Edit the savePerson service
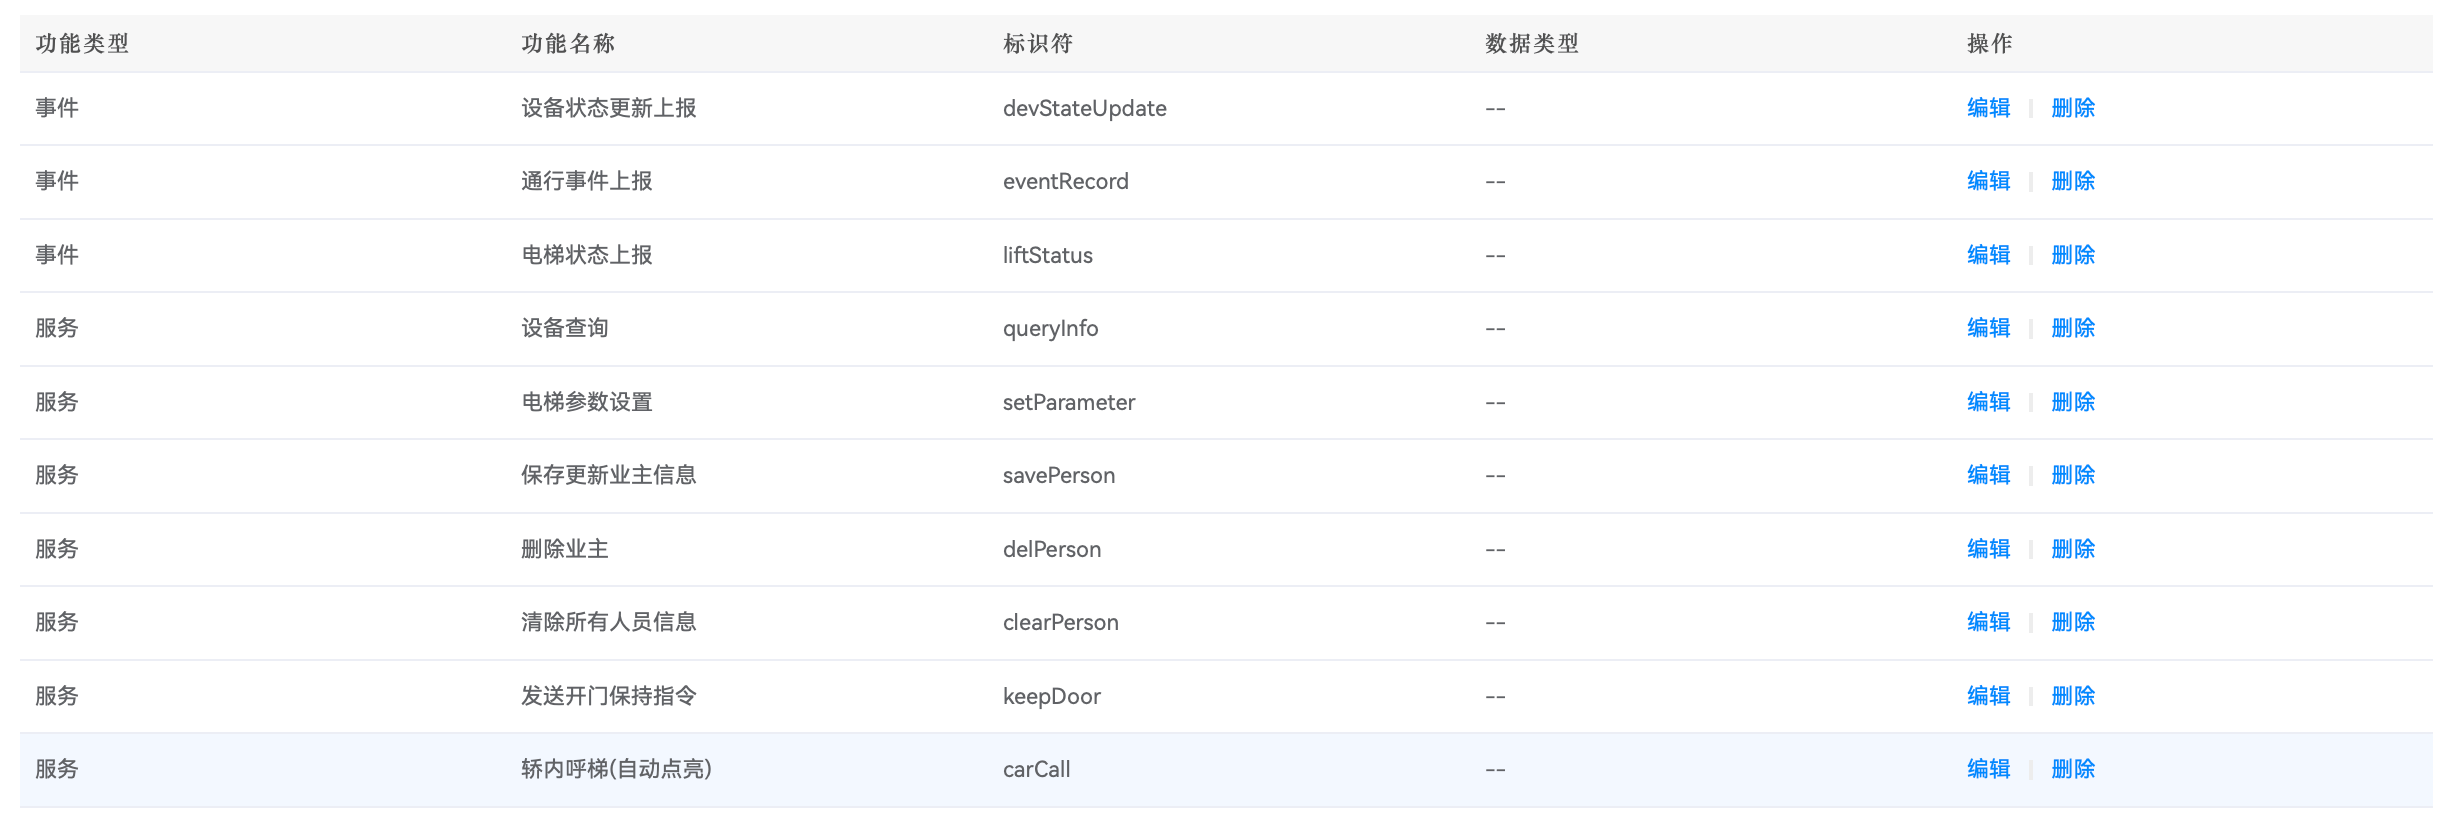The height and width of the screenshot is (836, 2444). coord(1988,475)
